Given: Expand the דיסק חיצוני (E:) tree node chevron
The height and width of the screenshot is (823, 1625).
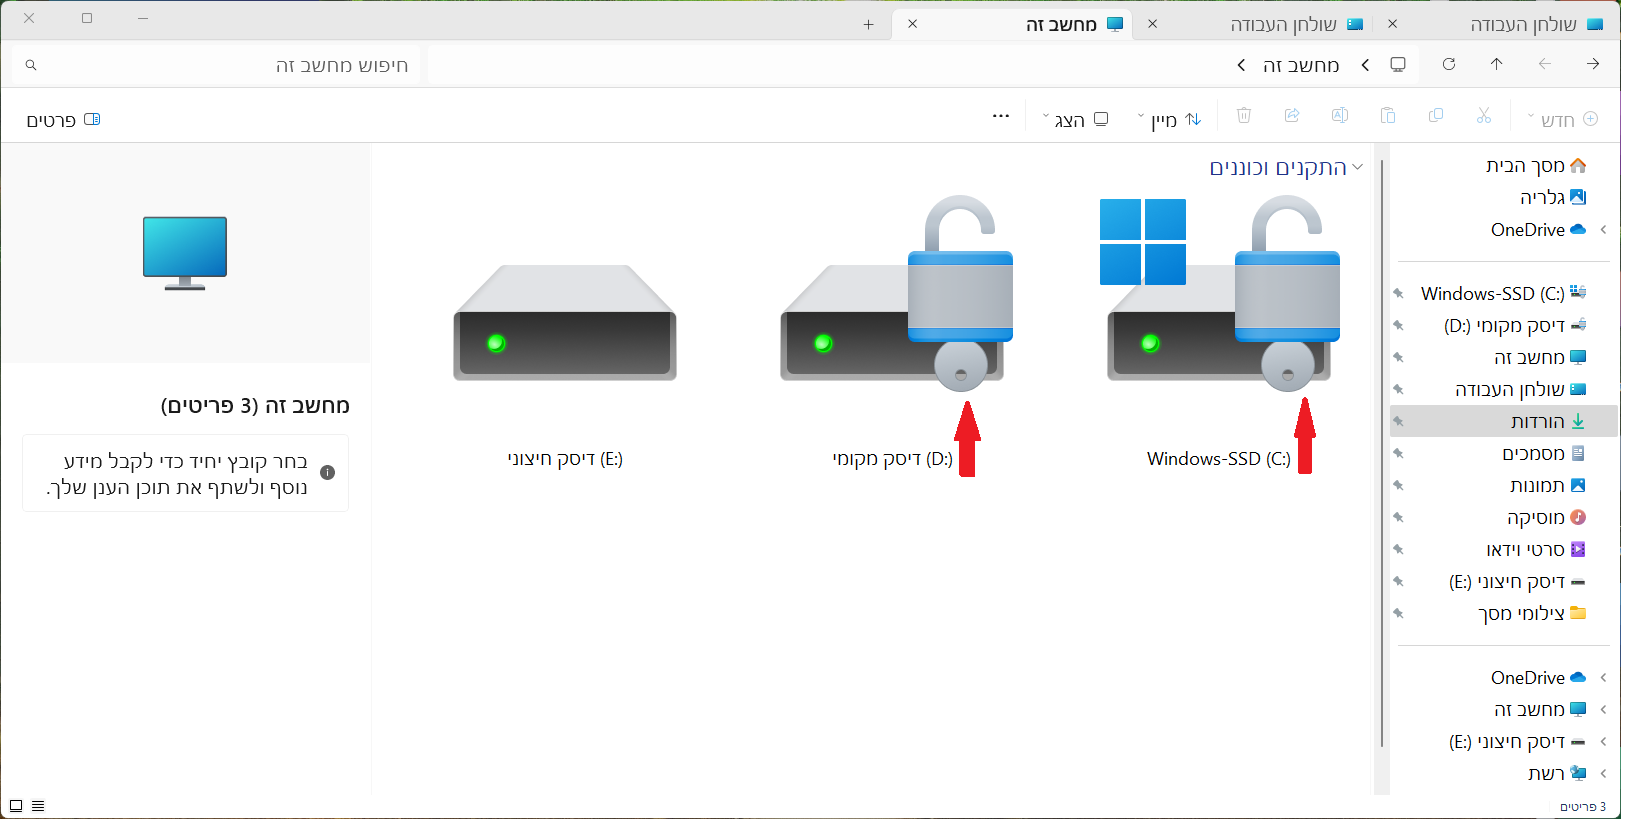Looking at the screenshot, I should pyautogui.click(x=1603, y=742).
